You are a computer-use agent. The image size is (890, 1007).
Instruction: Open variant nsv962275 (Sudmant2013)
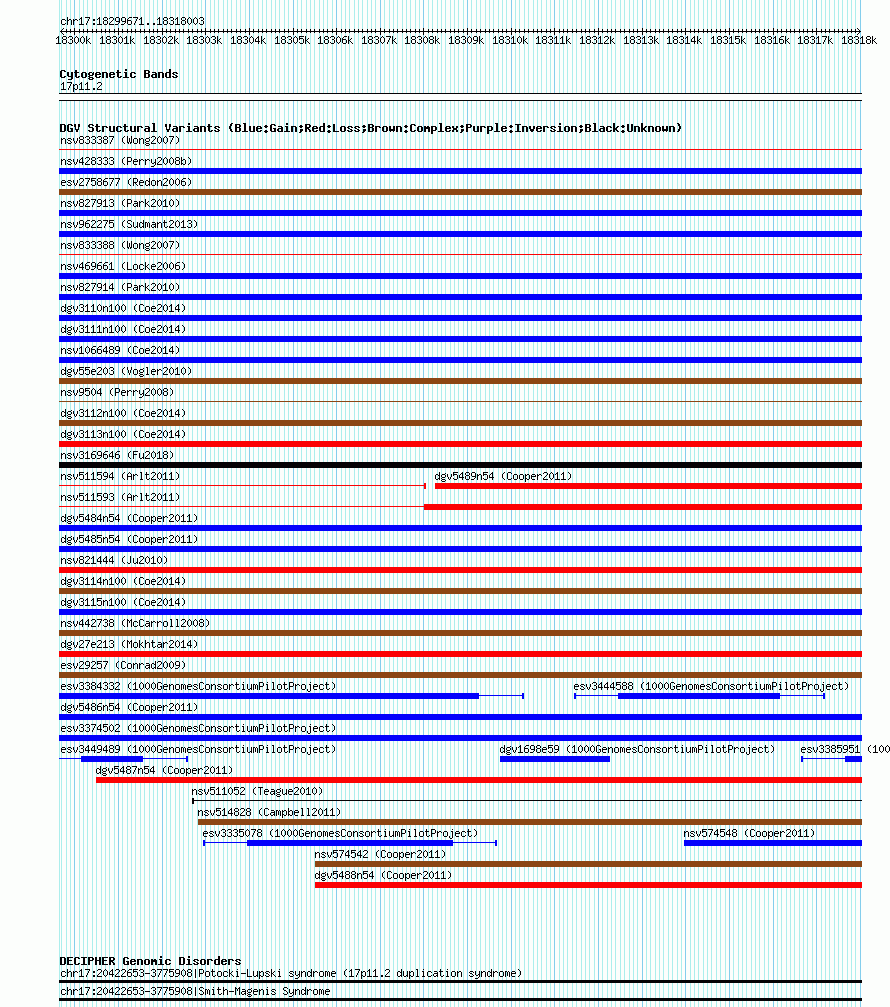tap(129, 224)
